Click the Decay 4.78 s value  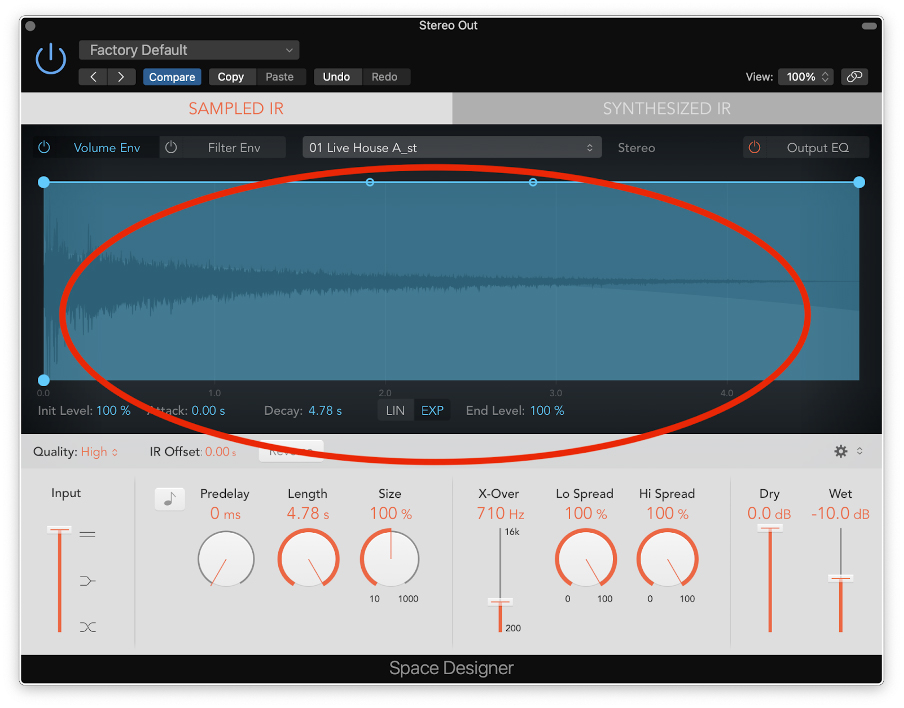pos(325,411)
